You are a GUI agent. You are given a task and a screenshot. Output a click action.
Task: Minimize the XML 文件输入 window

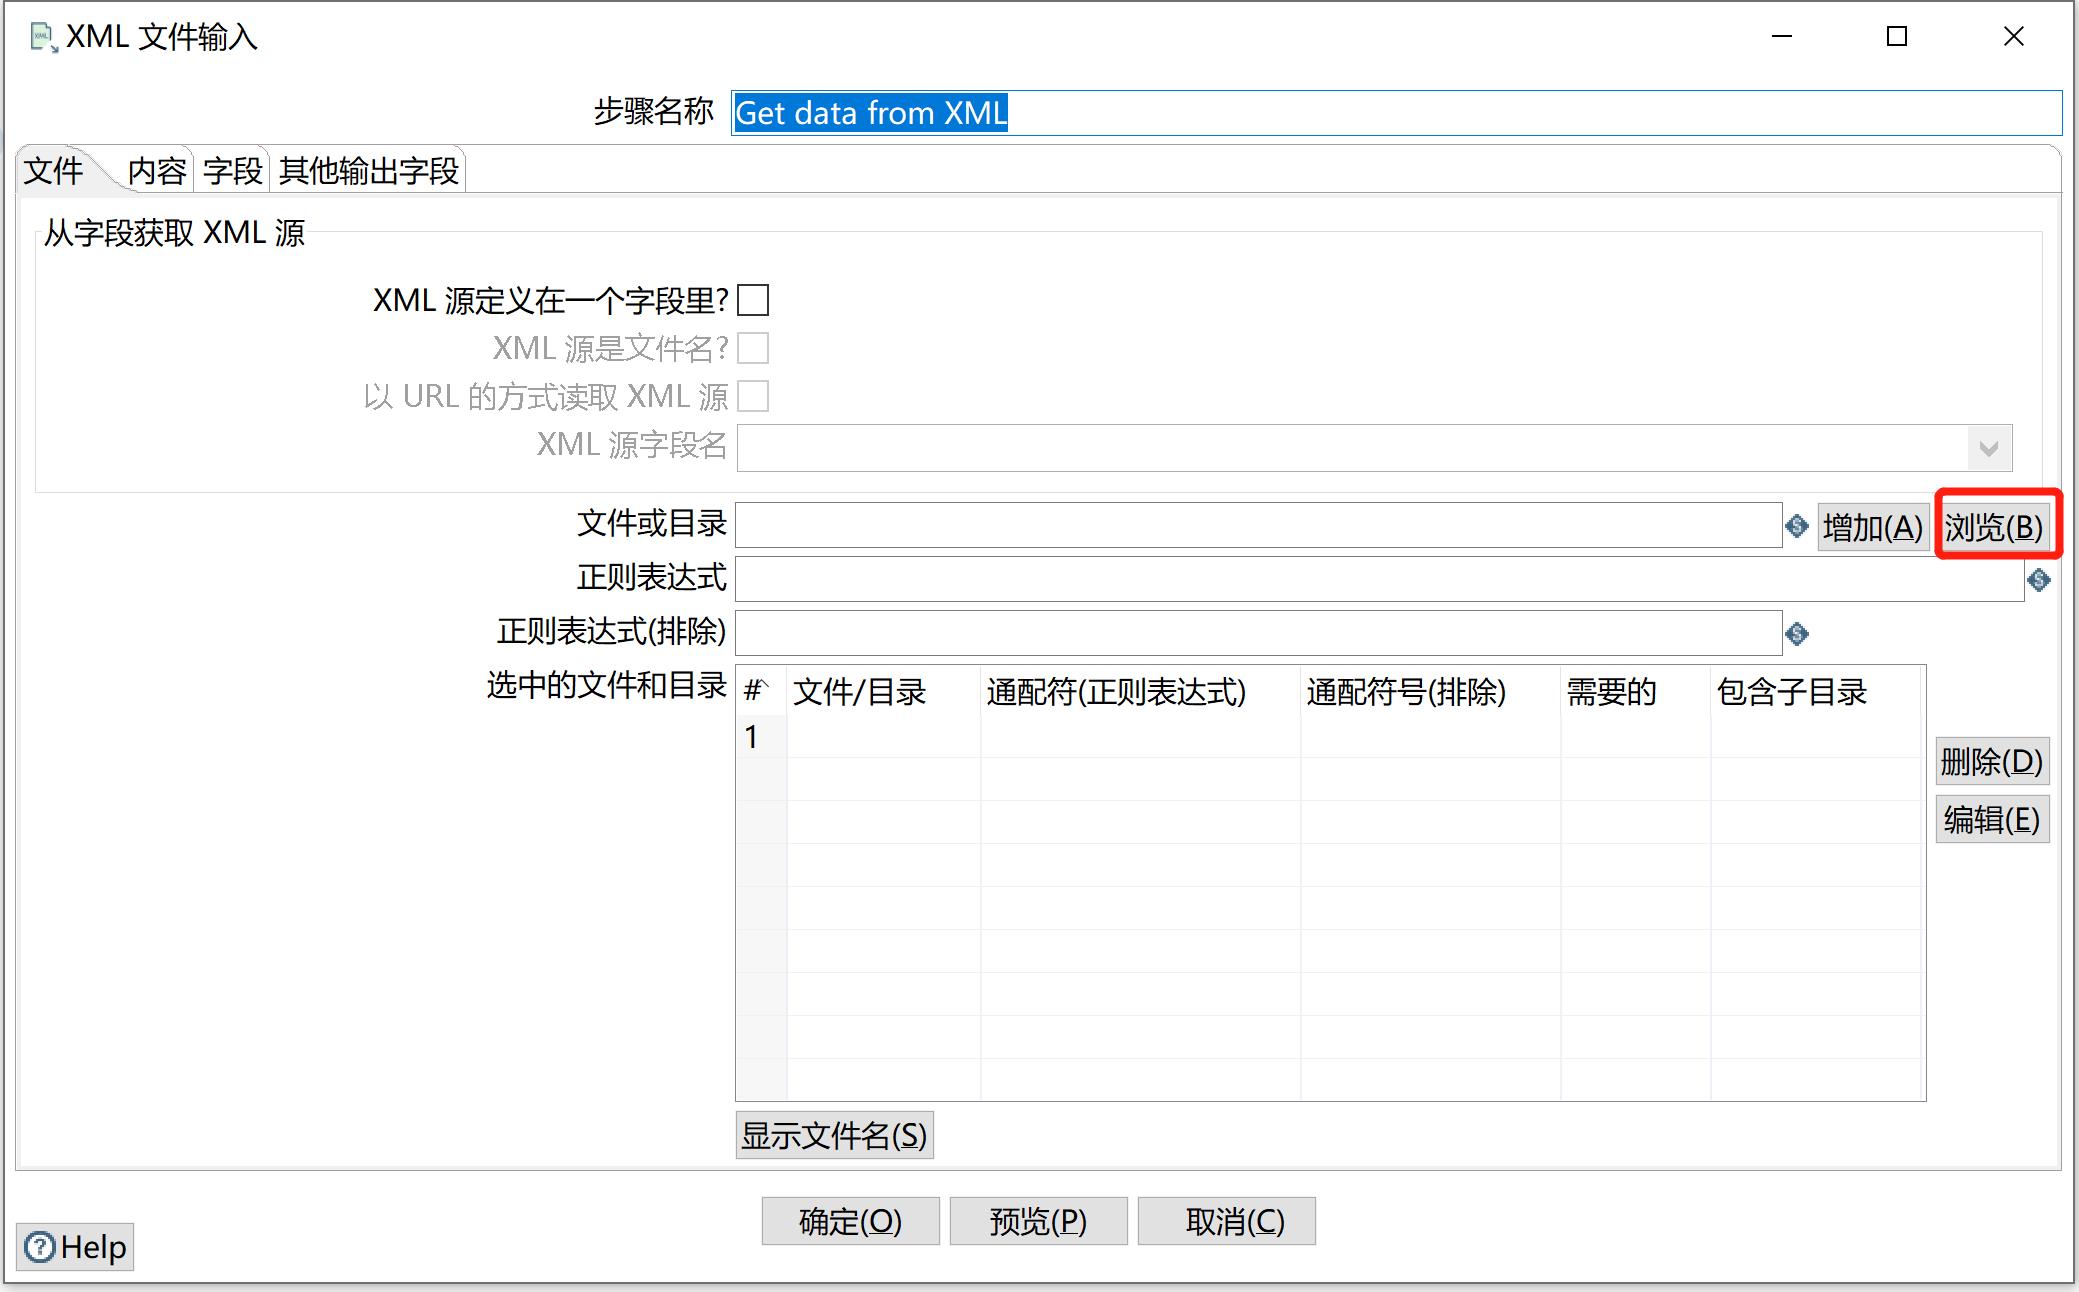point(1781,37)
